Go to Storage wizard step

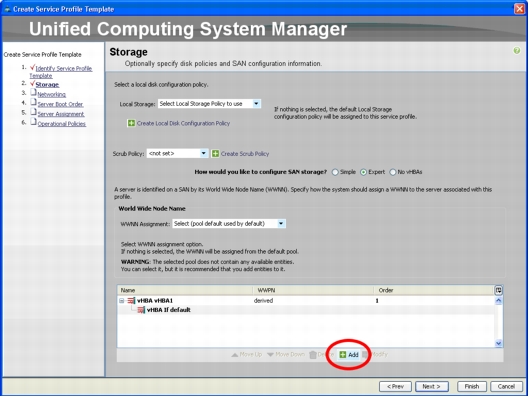coord(47,85)
